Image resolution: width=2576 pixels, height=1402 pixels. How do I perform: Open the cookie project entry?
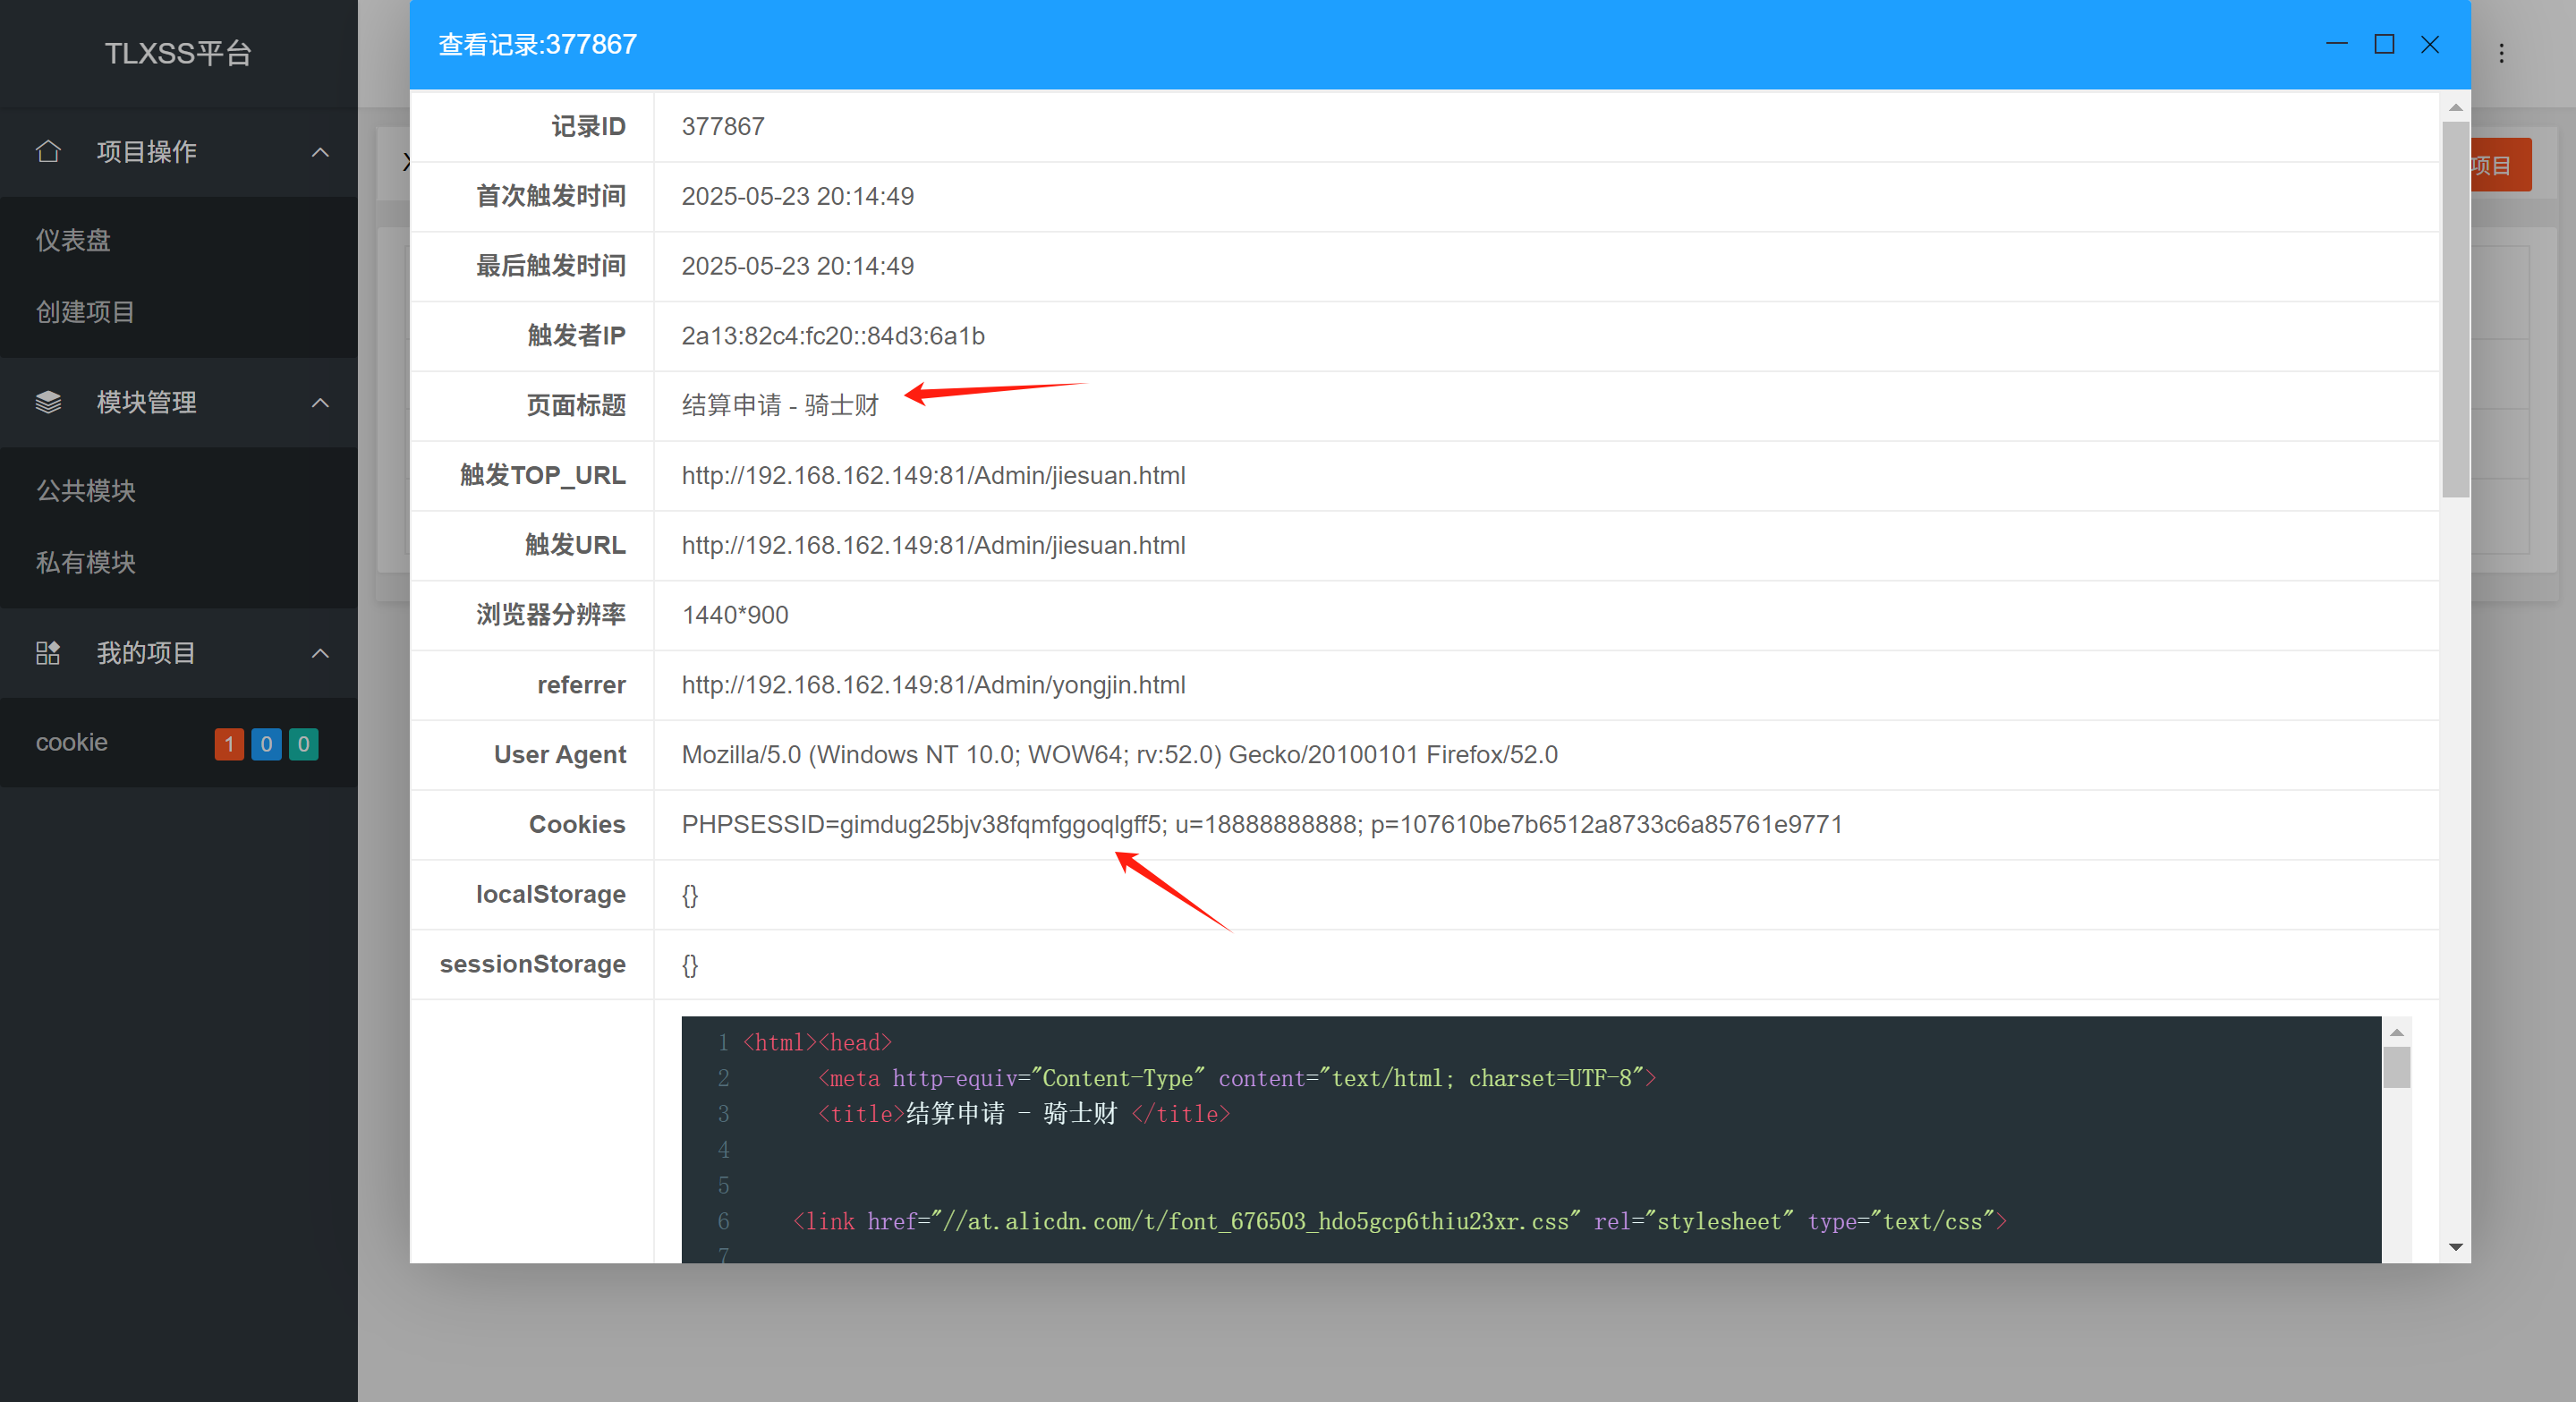72,742
